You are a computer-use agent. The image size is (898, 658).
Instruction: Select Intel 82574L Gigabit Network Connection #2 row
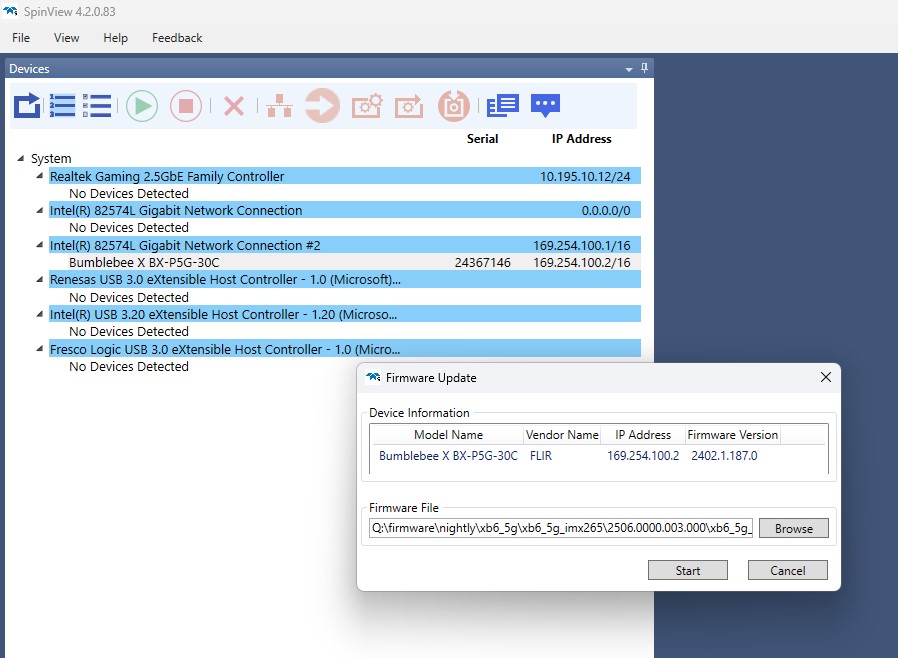(x=345, y=245)
